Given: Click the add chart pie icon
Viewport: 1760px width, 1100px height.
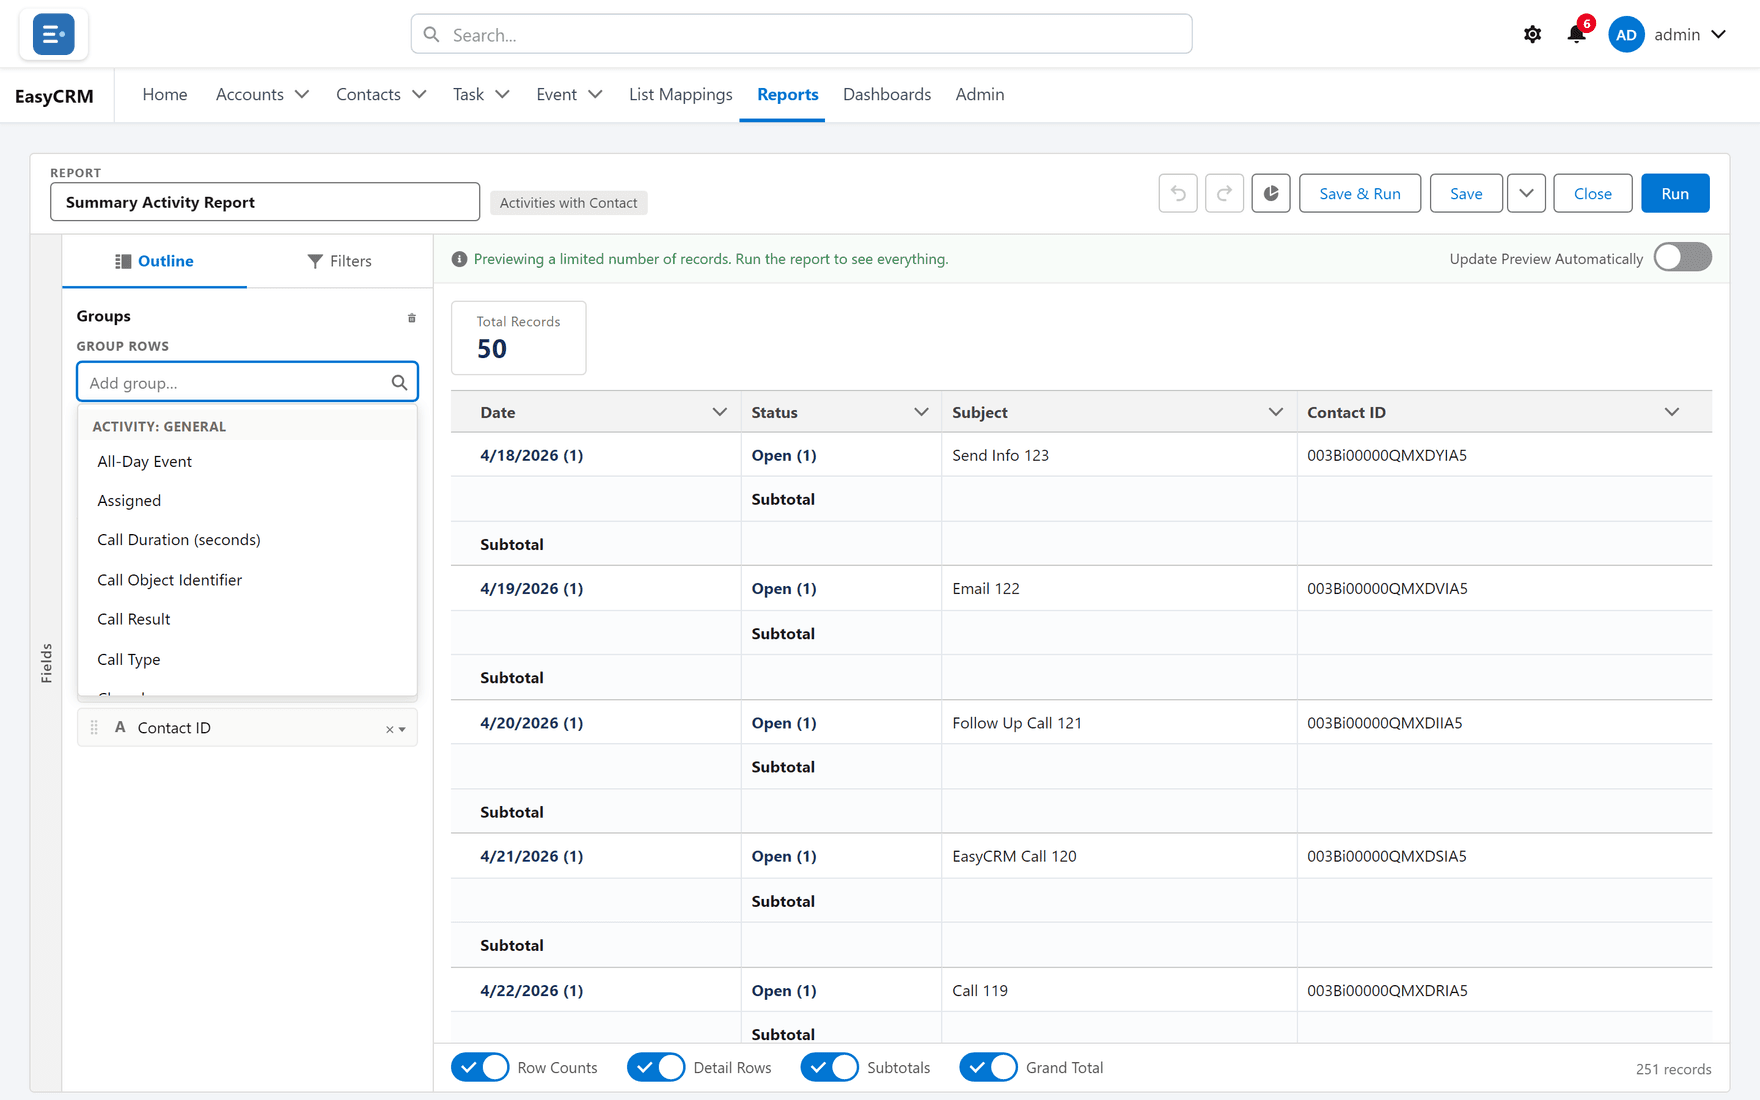Looking at the screenshot, I should point(1271,193).
